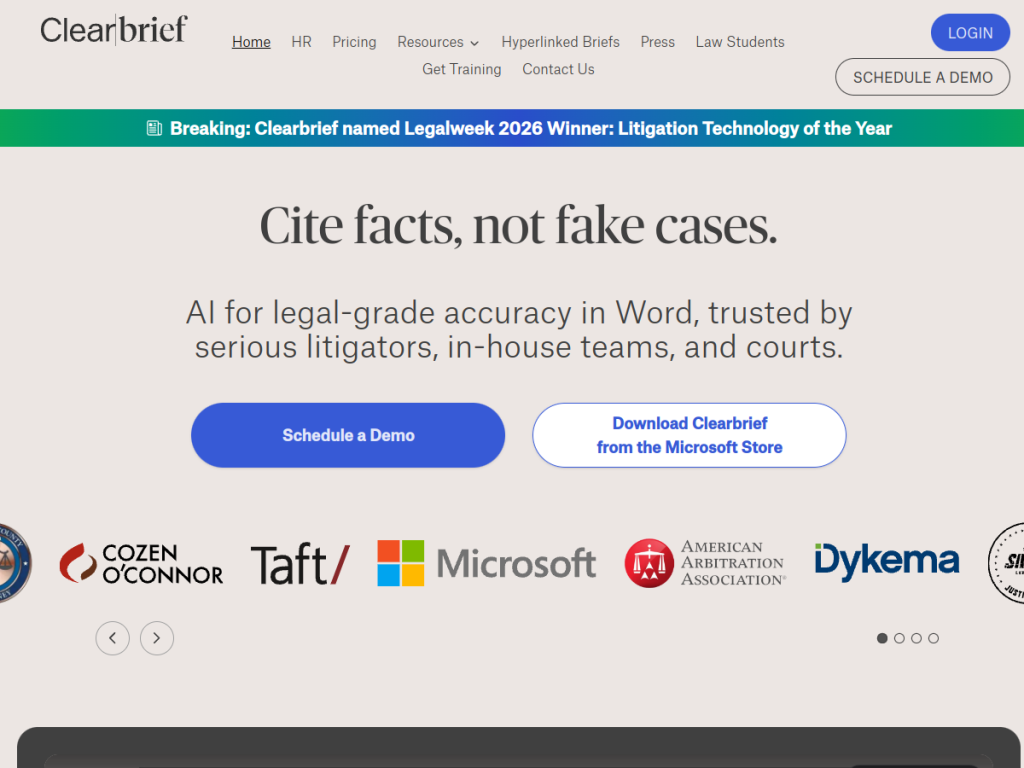The width and height of the screenshot is (1024, 768).
Task: Open the Law Students page
Action: (740, 42)
